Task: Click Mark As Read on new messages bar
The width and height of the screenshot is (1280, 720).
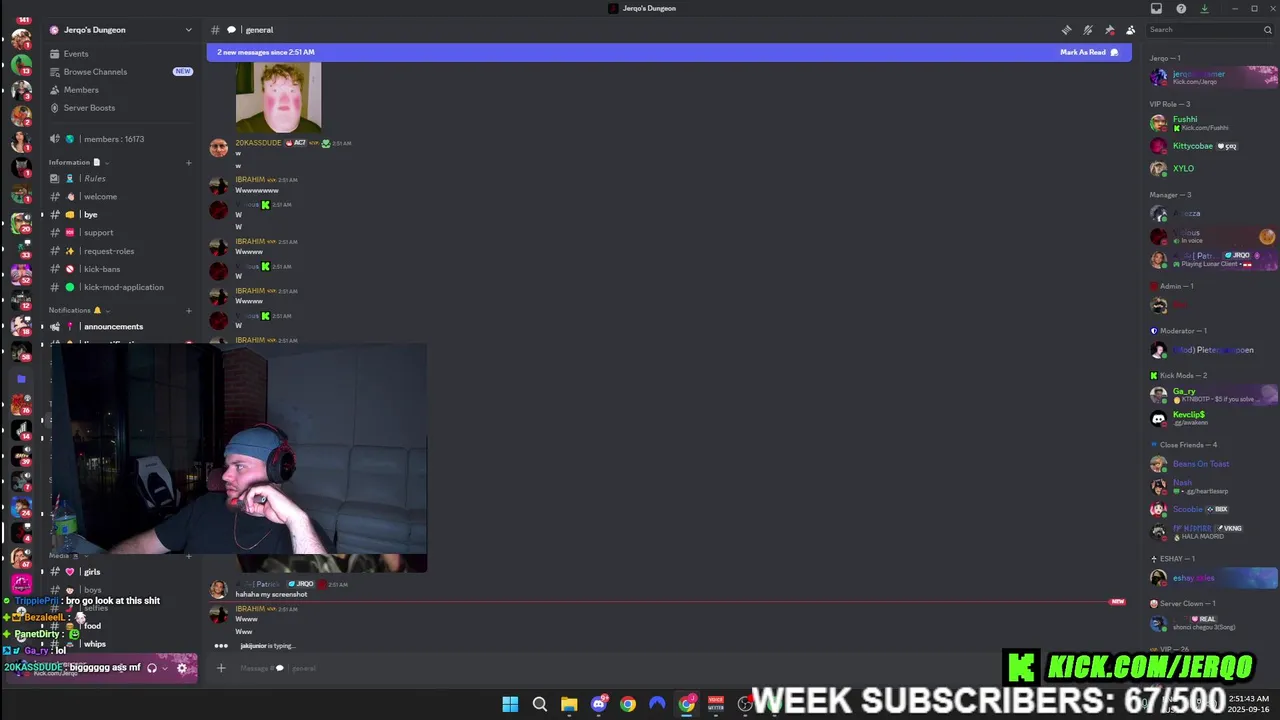Action: pos(1089,52)
